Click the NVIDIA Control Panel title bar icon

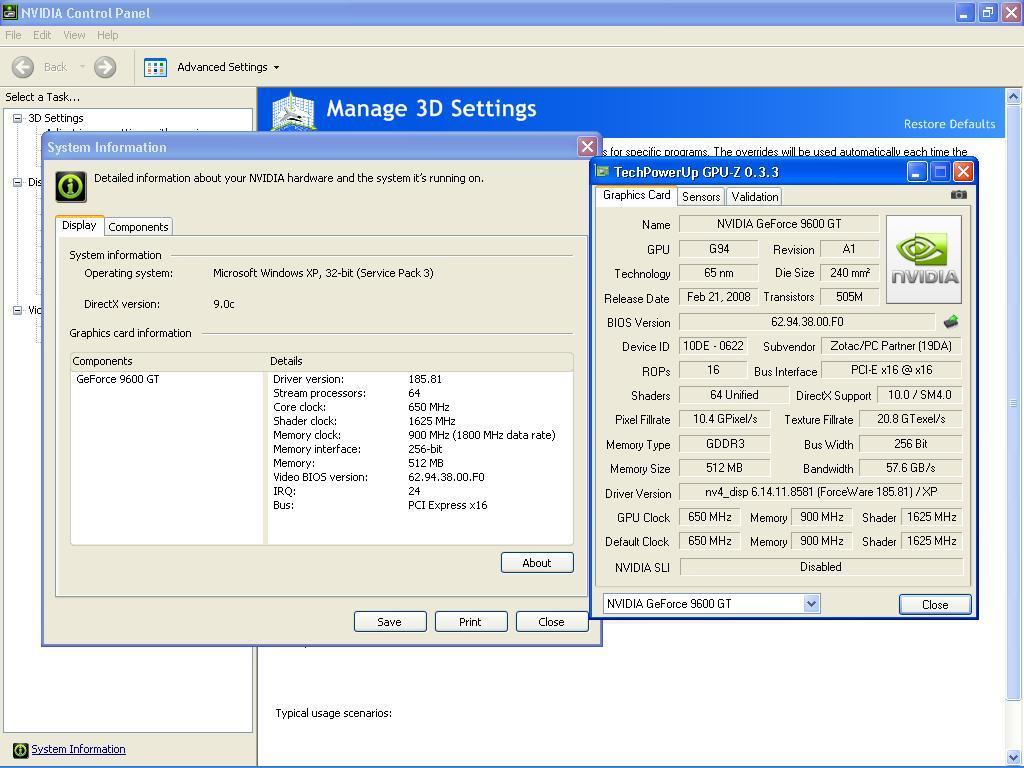pyautogui.click(x=10, y=12)
